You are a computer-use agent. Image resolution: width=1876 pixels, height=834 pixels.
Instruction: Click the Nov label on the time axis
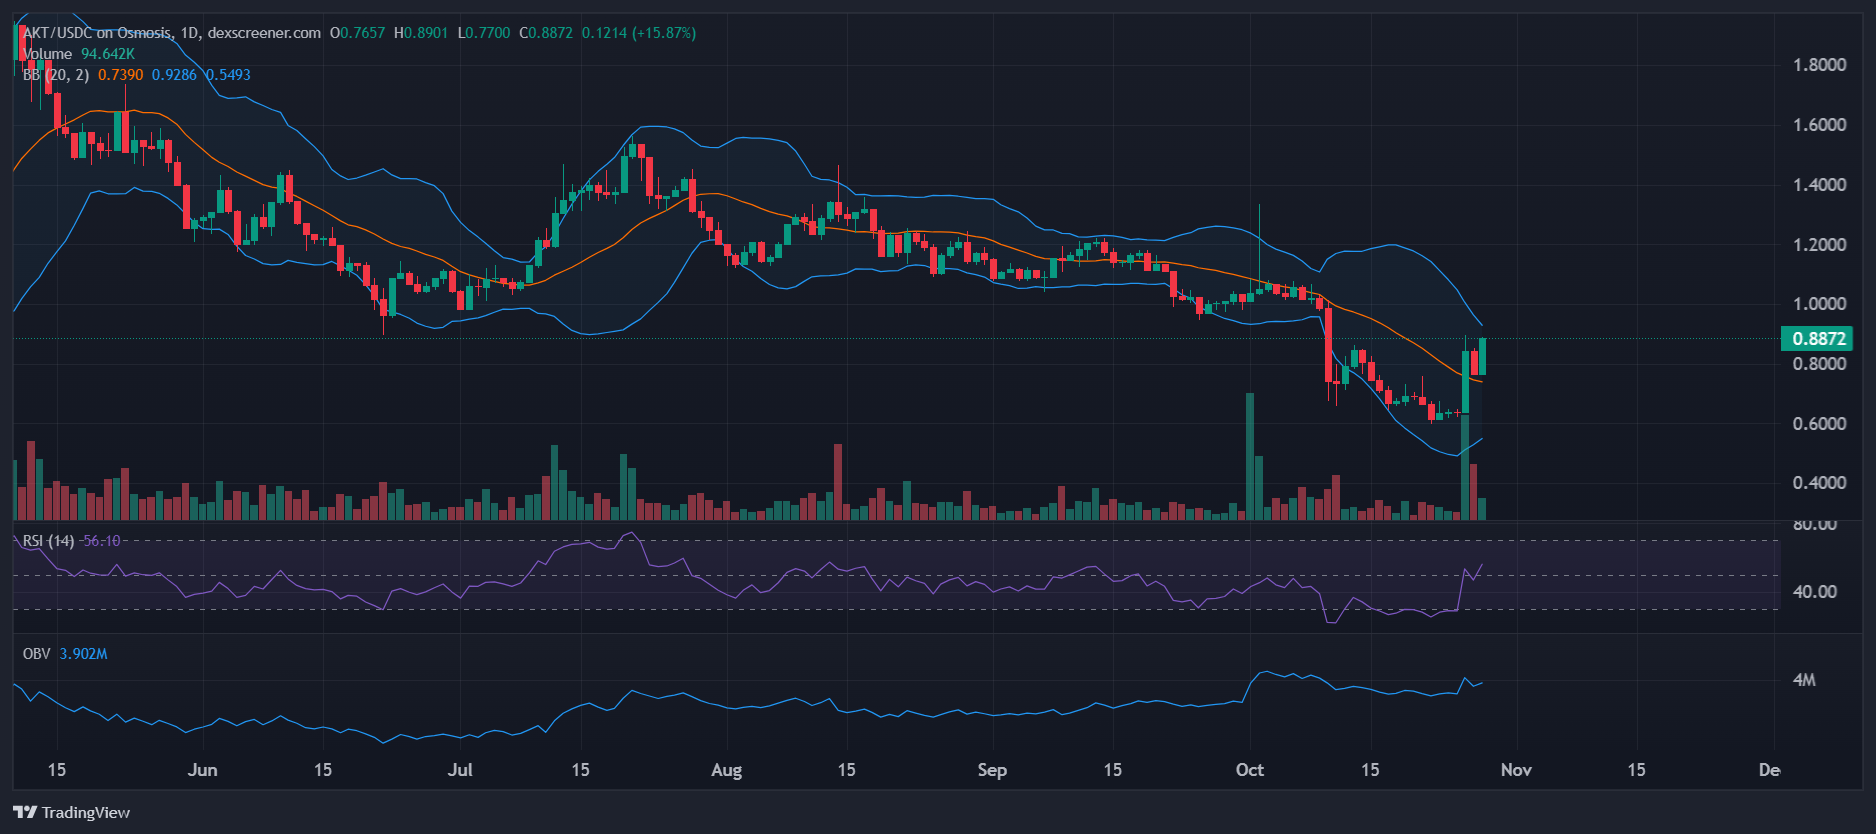[1516, 770]
